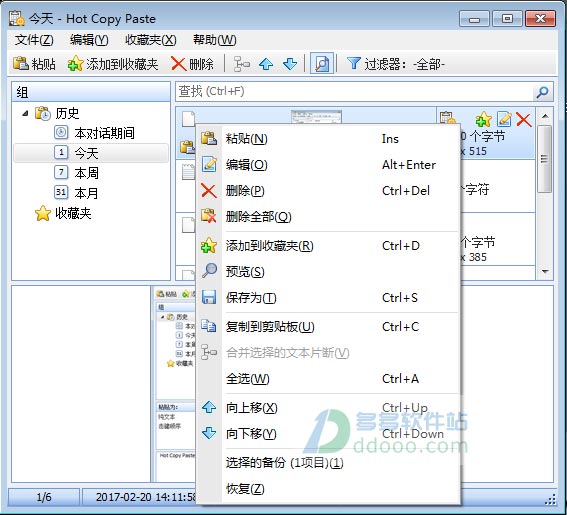Click the magnifier search icon

542,92
